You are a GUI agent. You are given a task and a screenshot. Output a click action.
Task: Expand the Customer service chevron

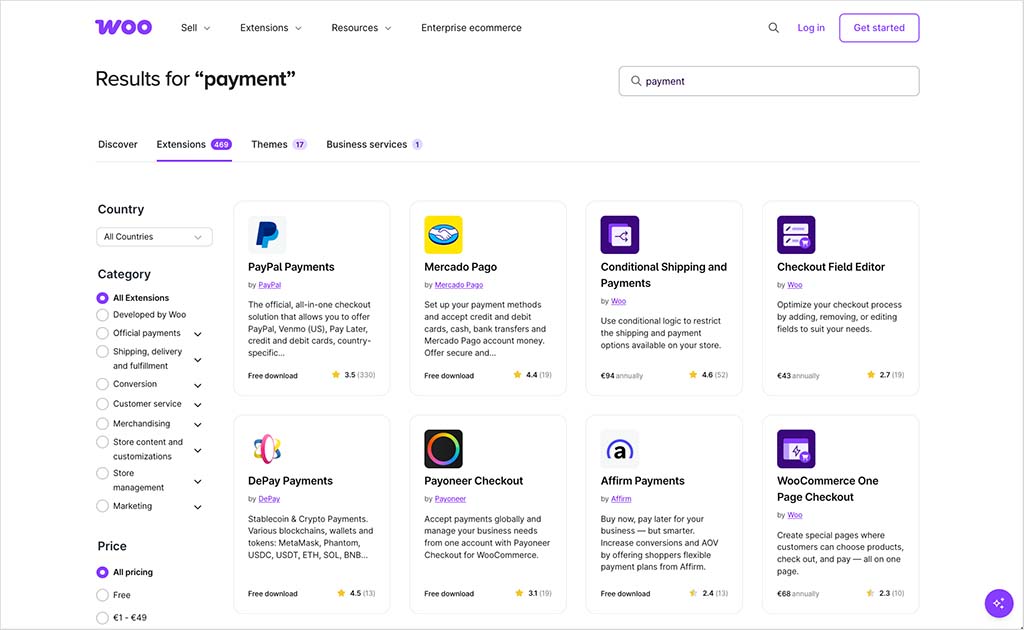198,405
